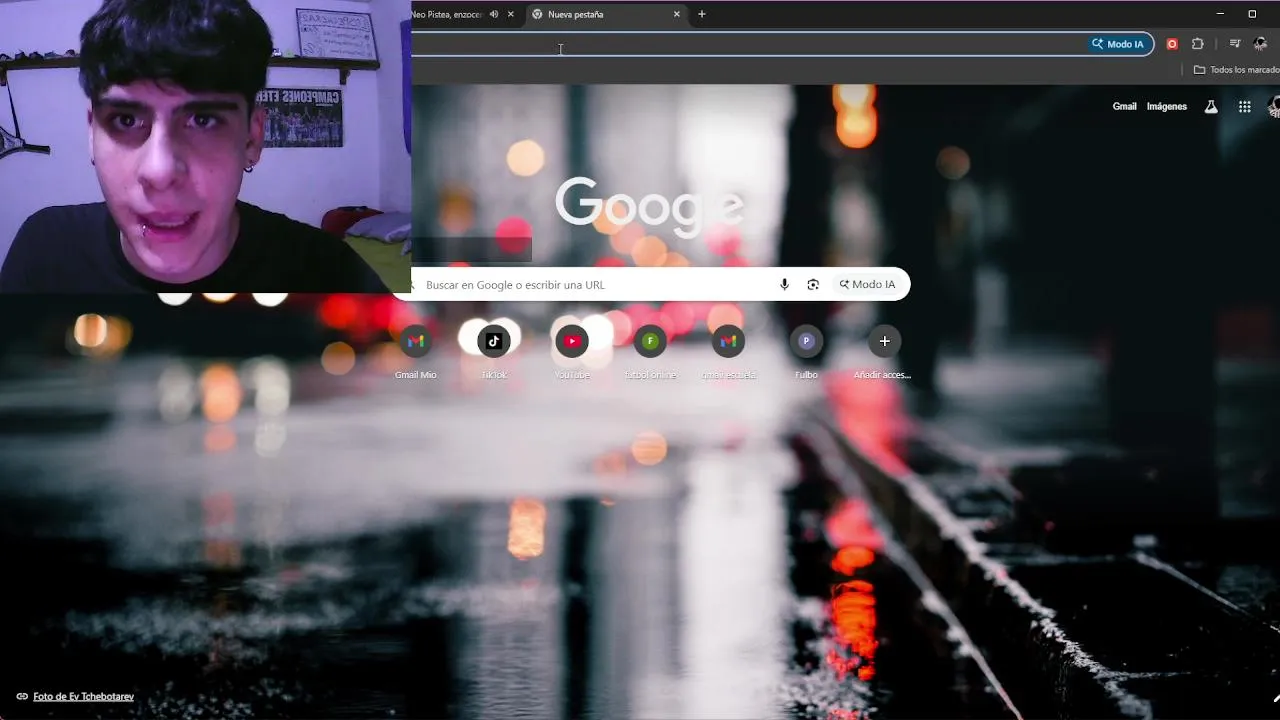Click Modo IA in the Google search box
The width and height of the screenshot is (1280, 720).
tap(868, 285)
